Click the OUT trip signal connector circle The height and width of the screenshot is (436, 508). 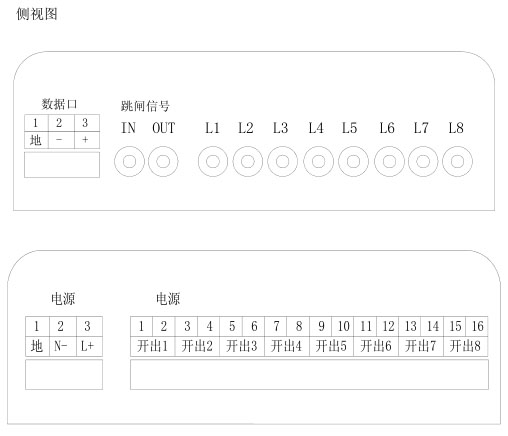(x=163, y=162)
